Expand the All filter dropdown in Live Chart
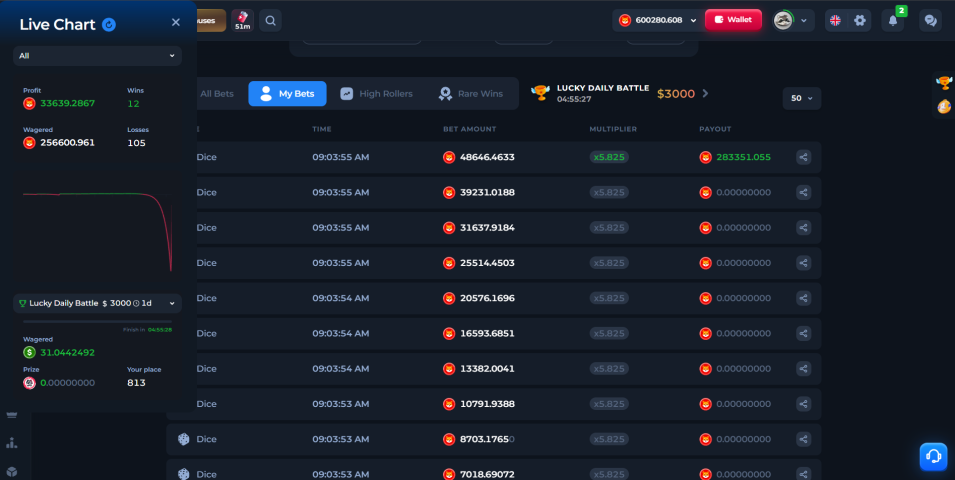This screenshot has height=480, width=955. [97, 55]
